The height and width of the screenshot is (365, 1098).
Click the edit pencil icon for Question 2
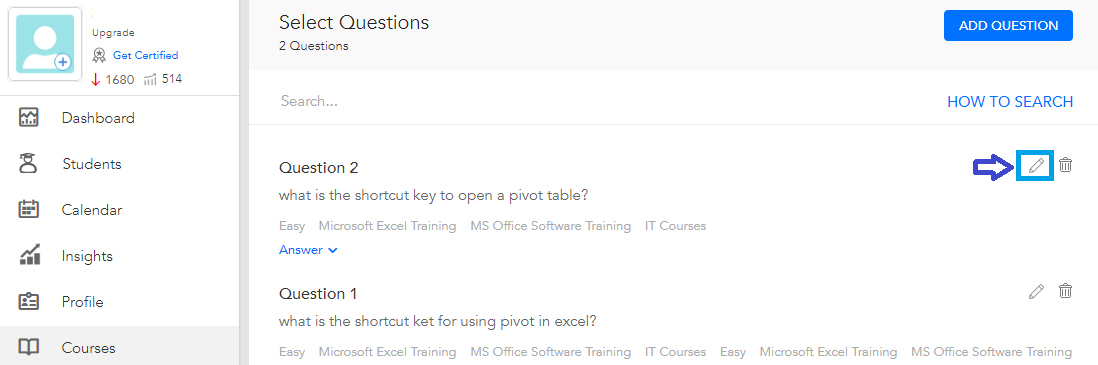[1036, 166]
